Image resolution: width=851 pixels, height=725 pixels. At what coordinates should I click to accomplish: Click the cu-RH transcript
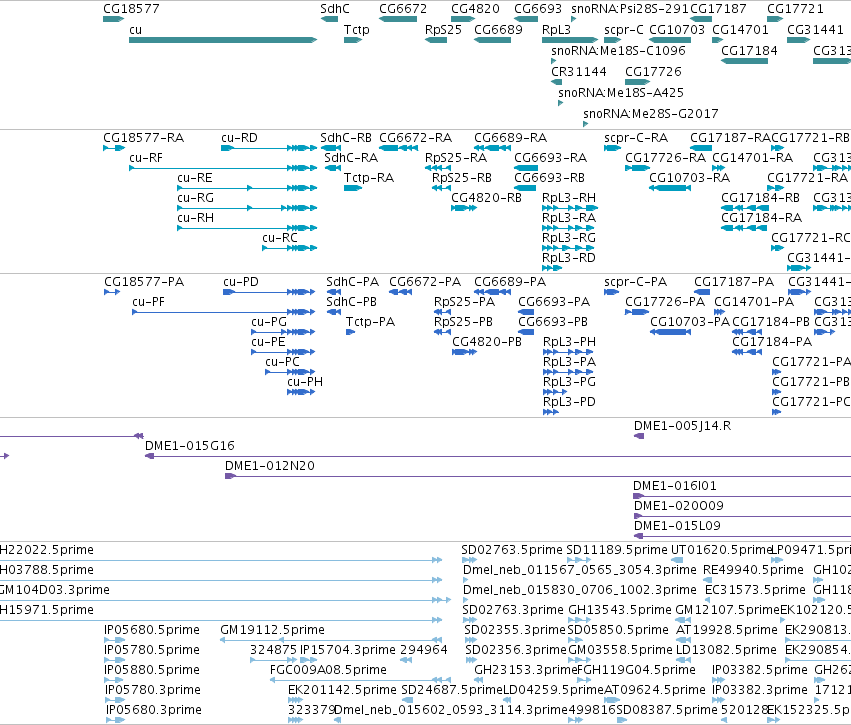click(247, 228)
